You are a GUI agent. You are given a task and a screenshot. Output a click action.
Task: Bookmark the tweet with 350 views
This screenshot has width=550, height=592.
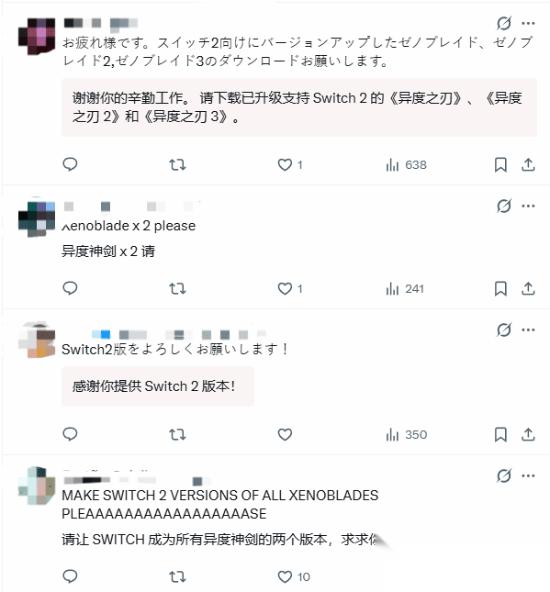pyautogui.click(x=500, y=435)
